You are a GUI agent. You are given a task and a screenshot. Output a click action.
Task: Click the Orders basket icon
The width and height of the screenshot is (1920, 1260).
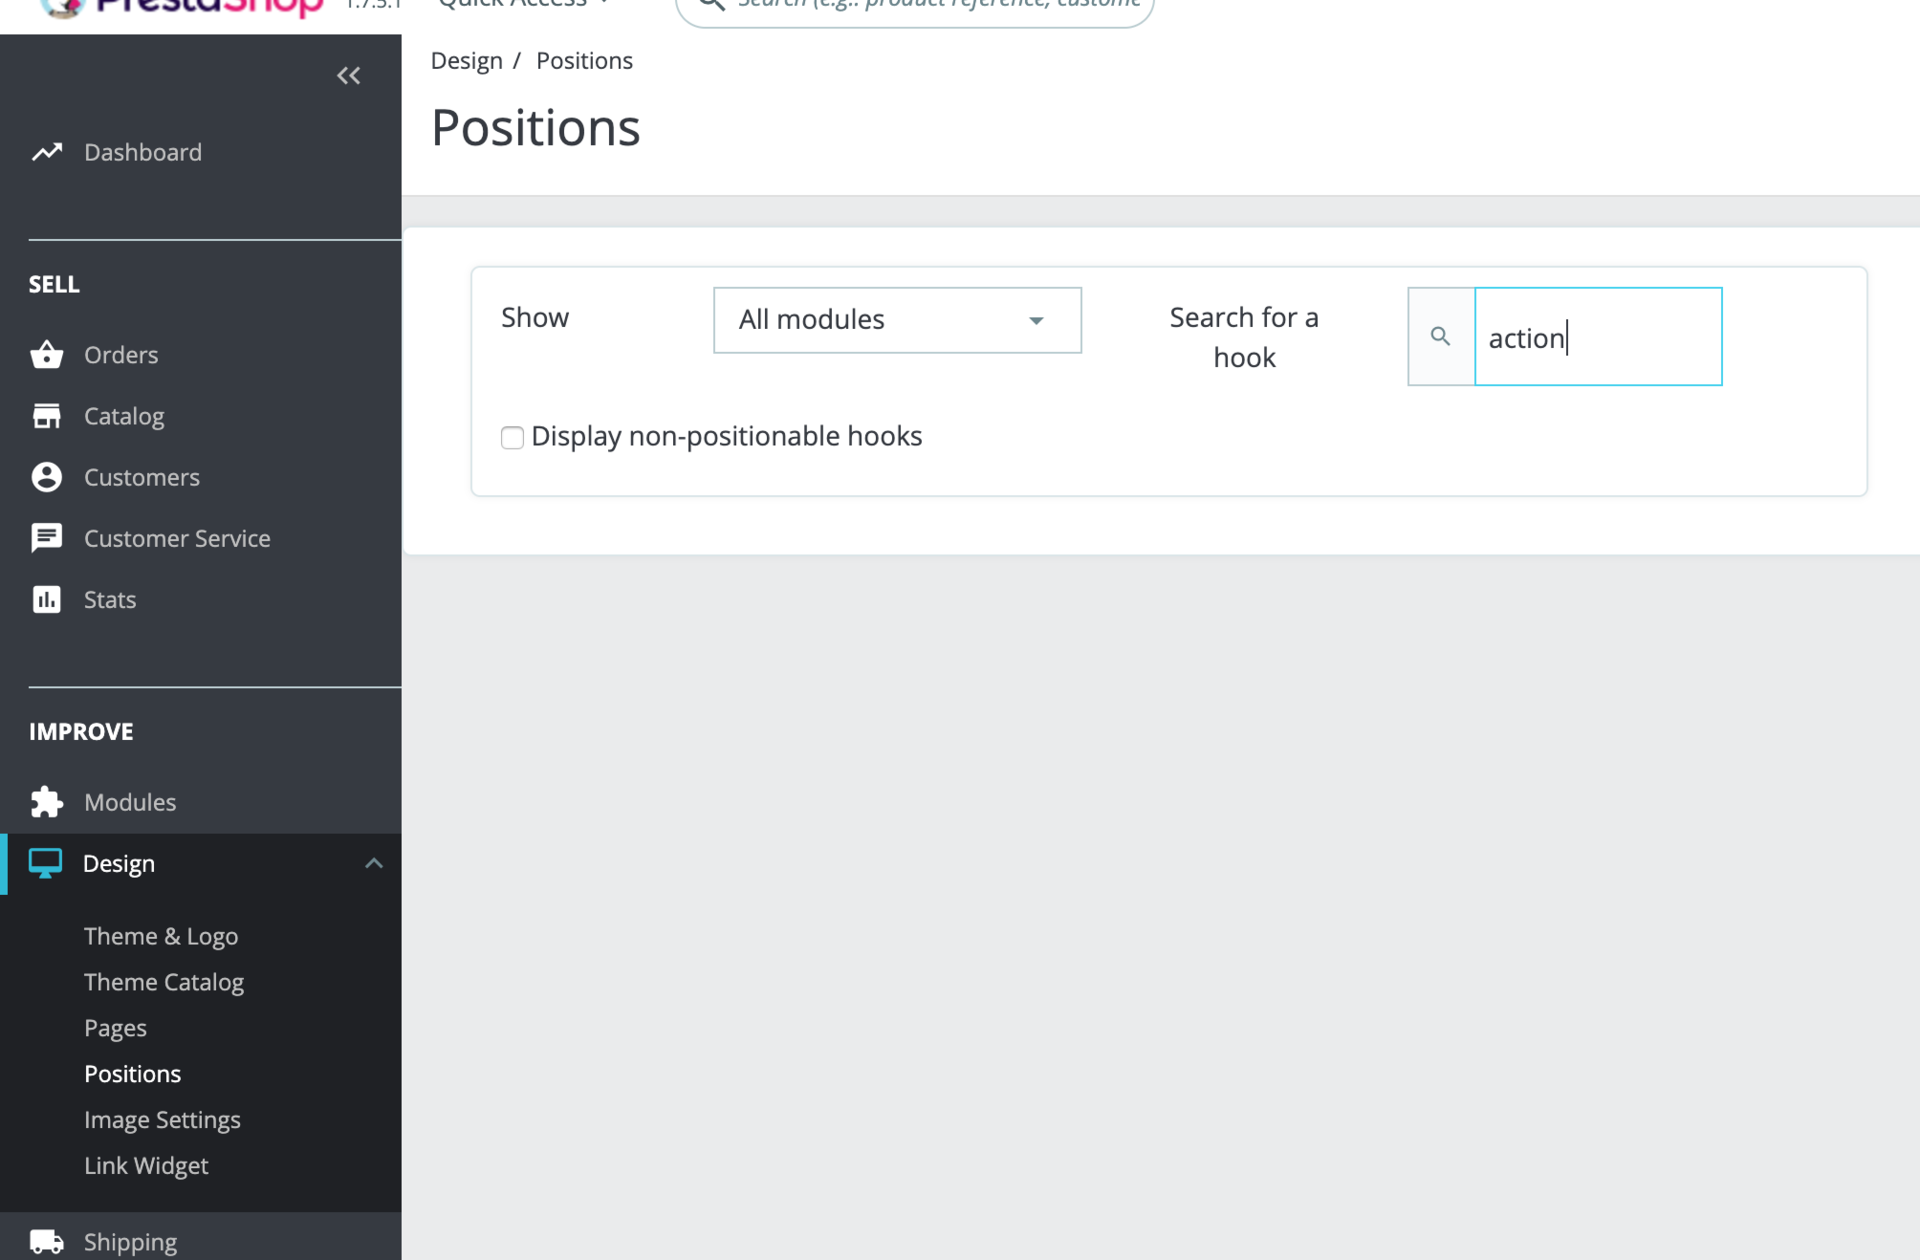click(x=46, y=355)
